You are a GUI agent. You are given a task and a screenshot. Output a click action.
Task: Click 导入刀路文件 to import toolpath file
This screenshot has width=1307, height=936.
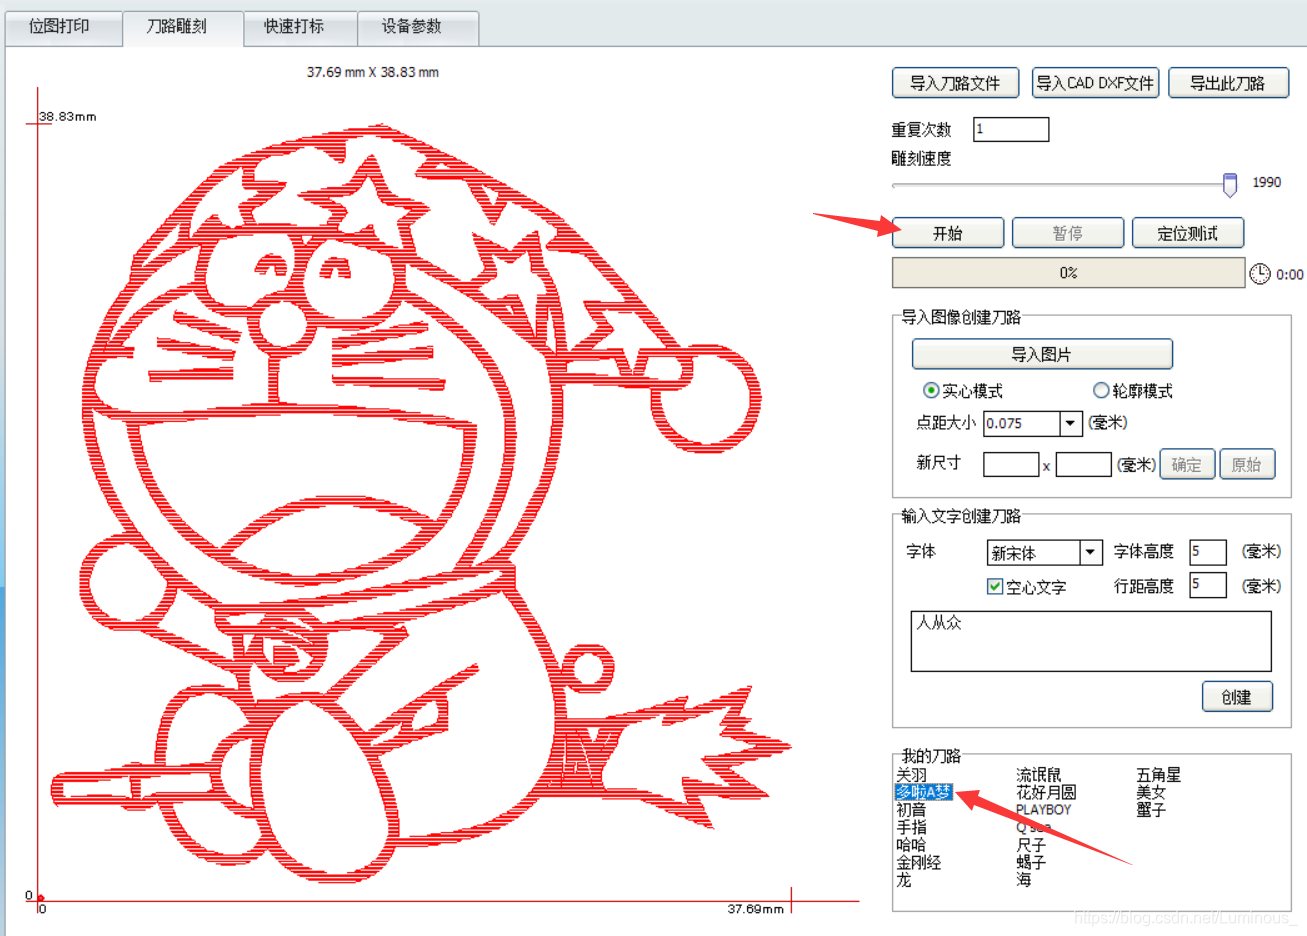(x=954, y=82)
